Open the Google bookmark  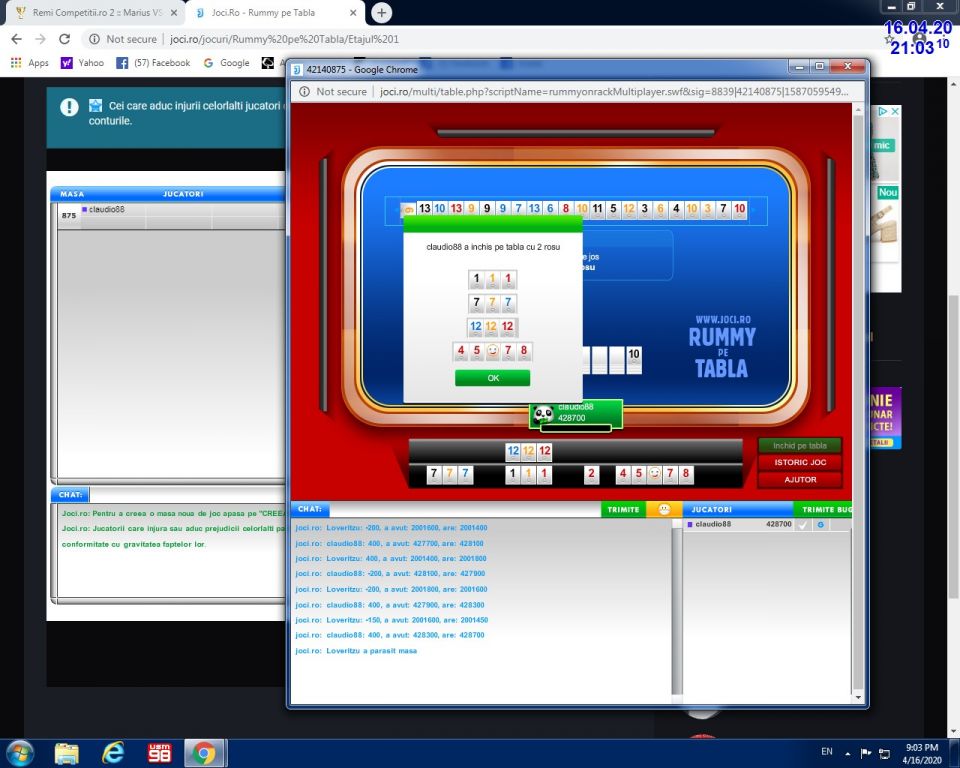click(x=227, y=62)
